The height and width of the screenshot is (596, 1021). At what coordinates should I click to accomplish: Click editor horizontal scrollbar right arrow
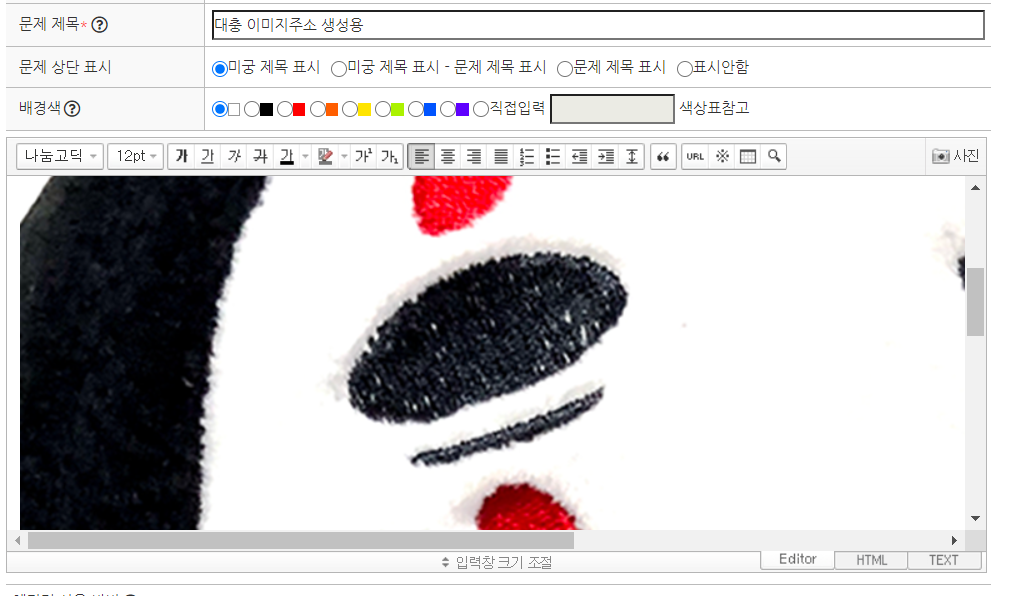(955, 541)
